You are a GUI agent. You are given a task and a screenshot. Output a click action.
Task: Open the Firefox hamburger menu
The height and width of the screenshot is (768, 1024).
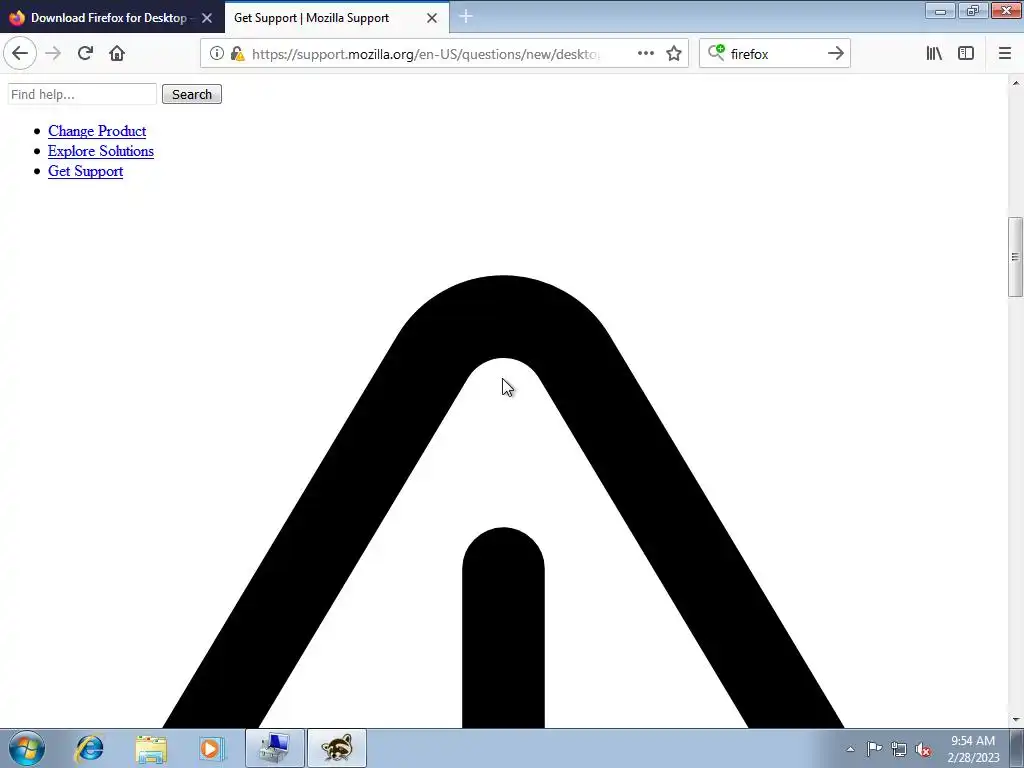[x=1004, y=54]
